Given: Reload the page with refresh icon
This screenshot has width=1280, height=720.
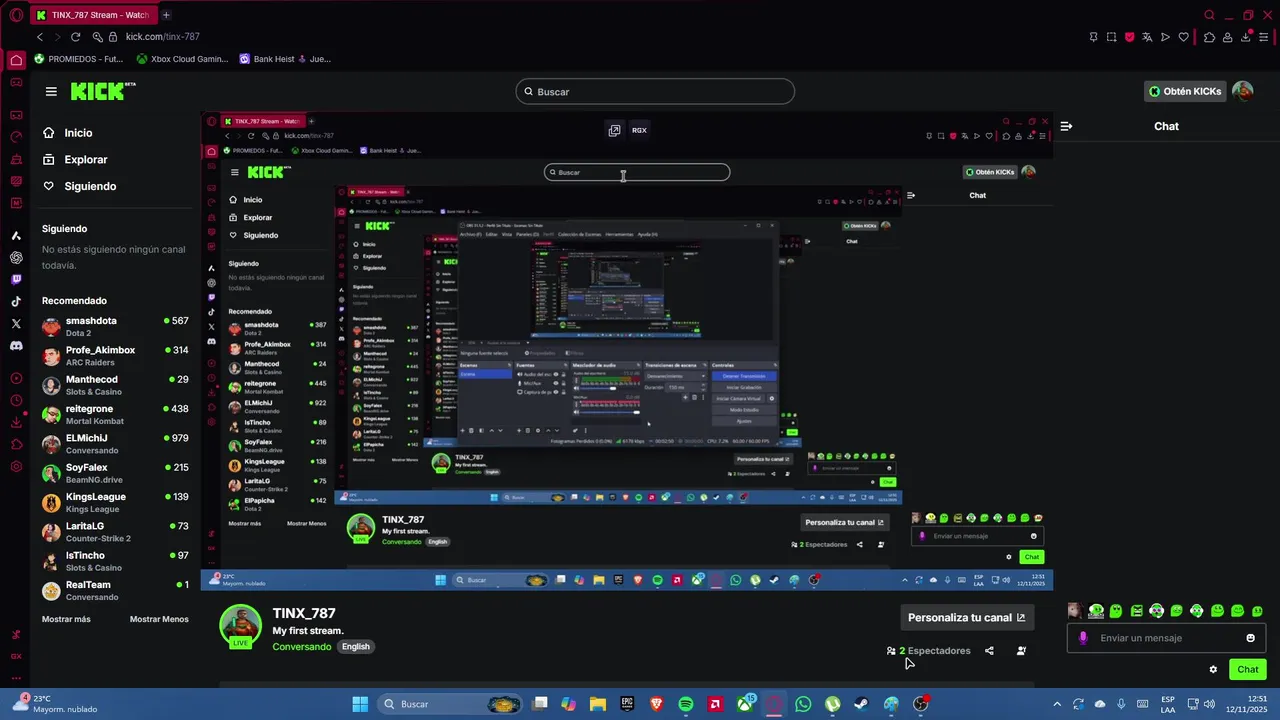Looking at the screenshot, I should [x=75, y=37].
